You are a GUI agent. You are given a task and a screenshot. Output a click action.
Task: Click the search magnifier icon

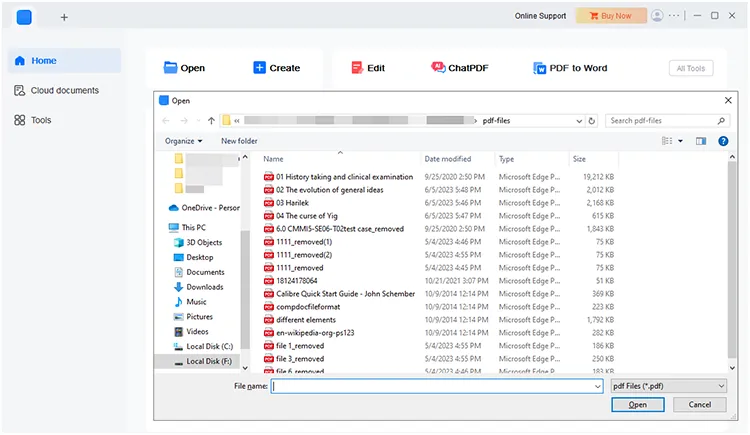tap(721, 121)
